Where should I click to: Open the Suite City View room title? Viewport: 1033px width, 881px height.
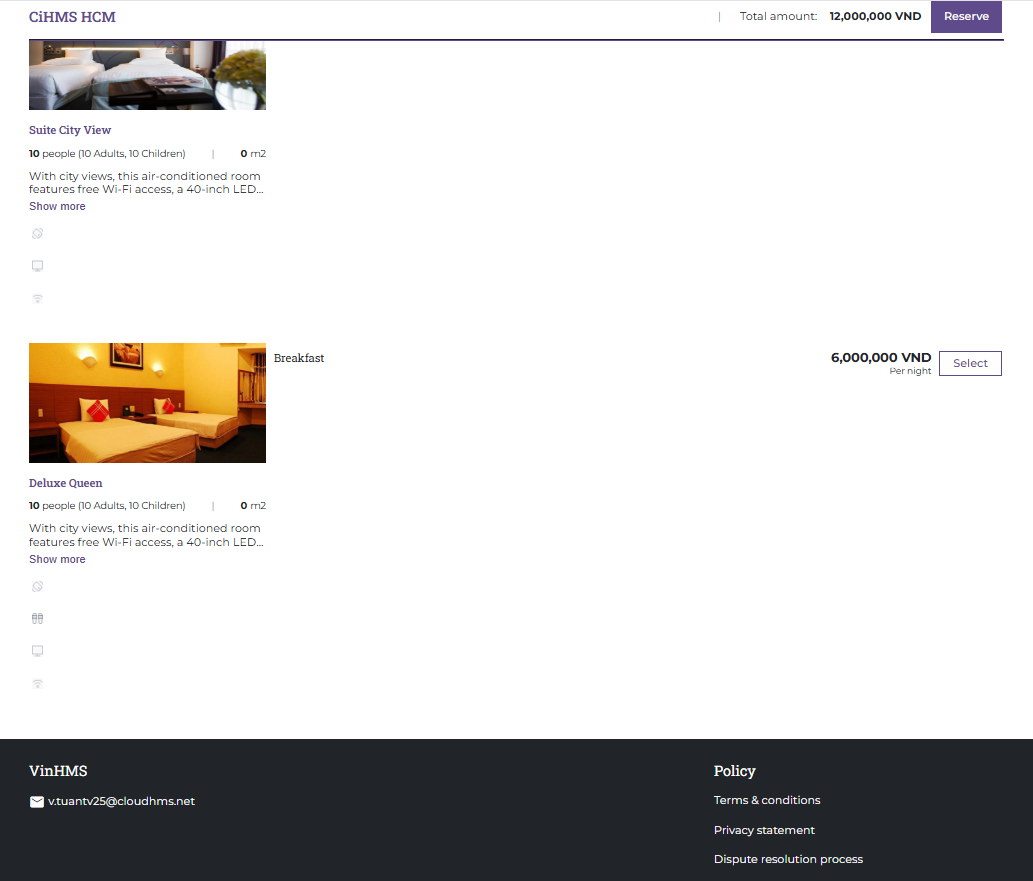(70, 130)
